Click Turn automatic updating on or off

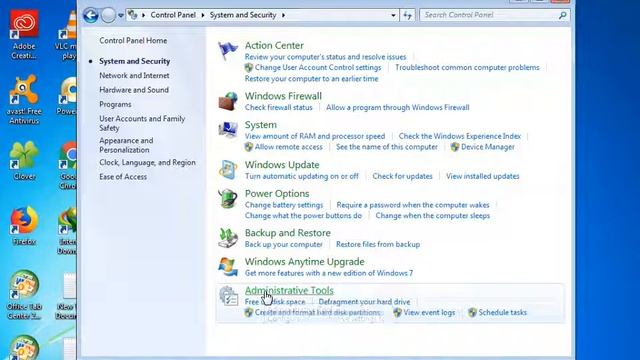click(x=302, y=176)
